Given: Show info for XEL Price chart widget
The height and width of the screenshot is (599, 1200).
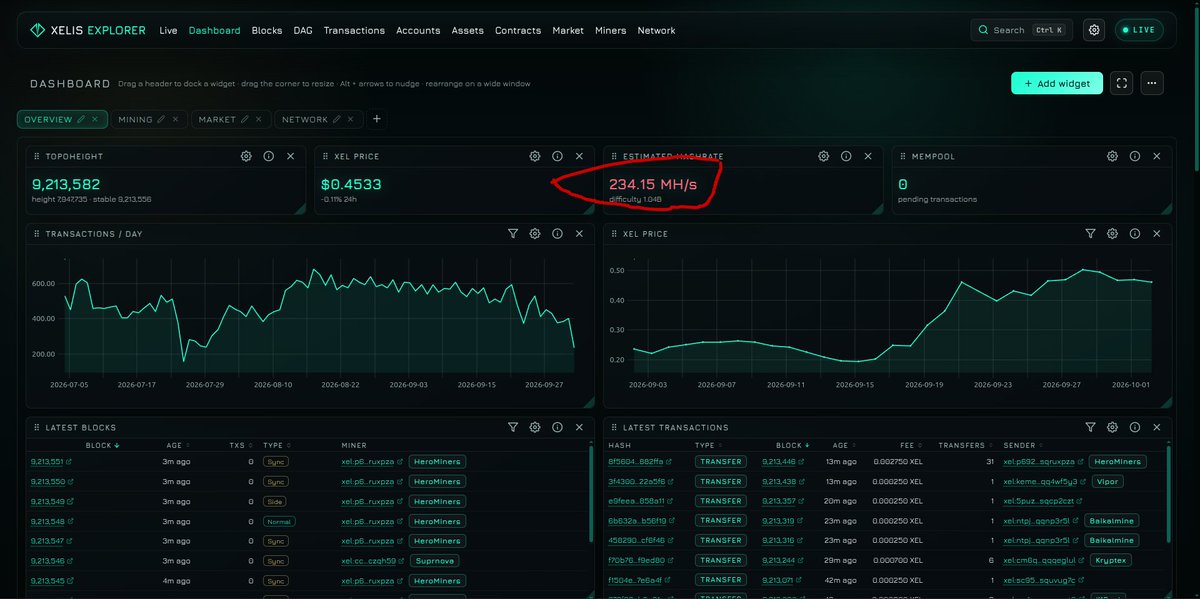Looking at the screenshot, I should [1135, 233].
